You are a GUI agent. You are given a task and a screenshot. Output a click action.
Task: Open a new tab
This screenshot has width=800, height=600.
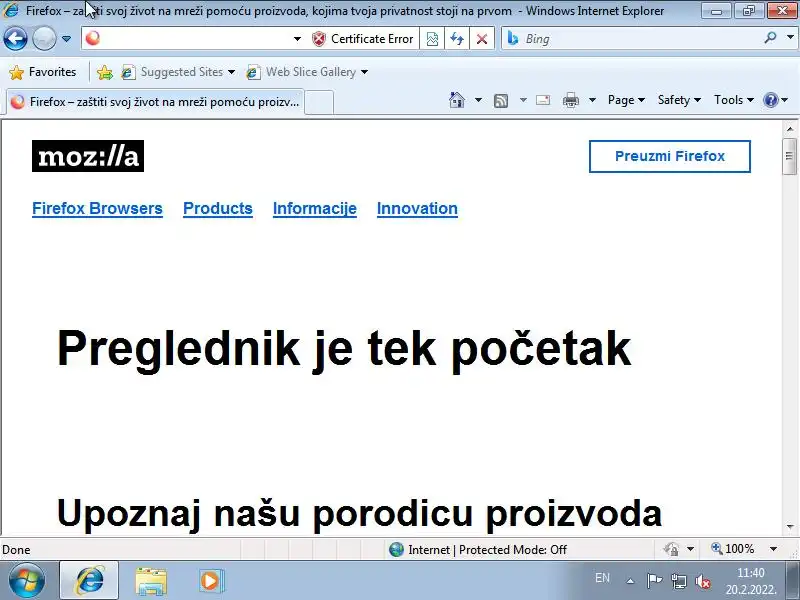coord(319,102)
